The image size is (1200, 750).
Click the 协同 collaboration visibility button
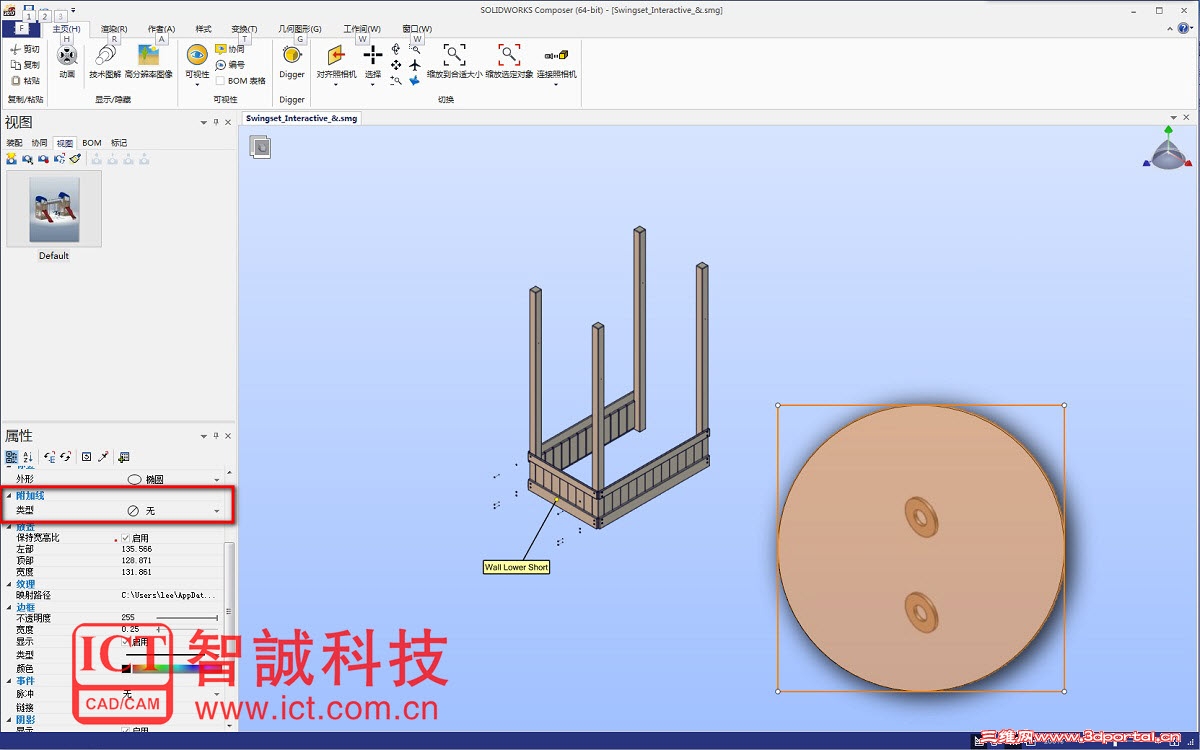(x=230, y=49)
